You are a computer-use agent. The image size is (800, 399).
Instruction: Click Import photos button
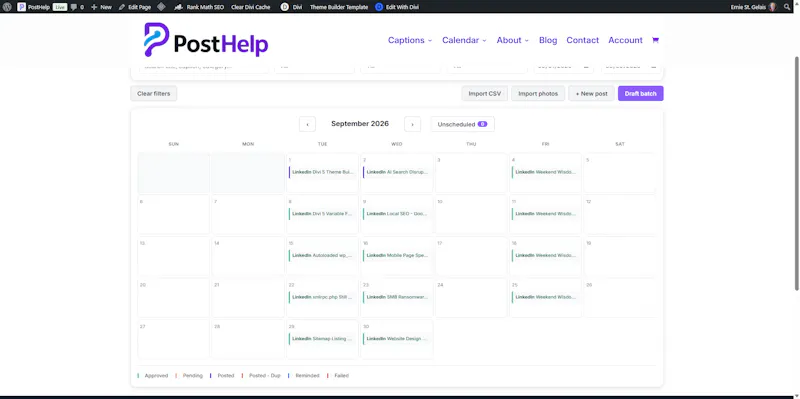[x=538, y=93]
